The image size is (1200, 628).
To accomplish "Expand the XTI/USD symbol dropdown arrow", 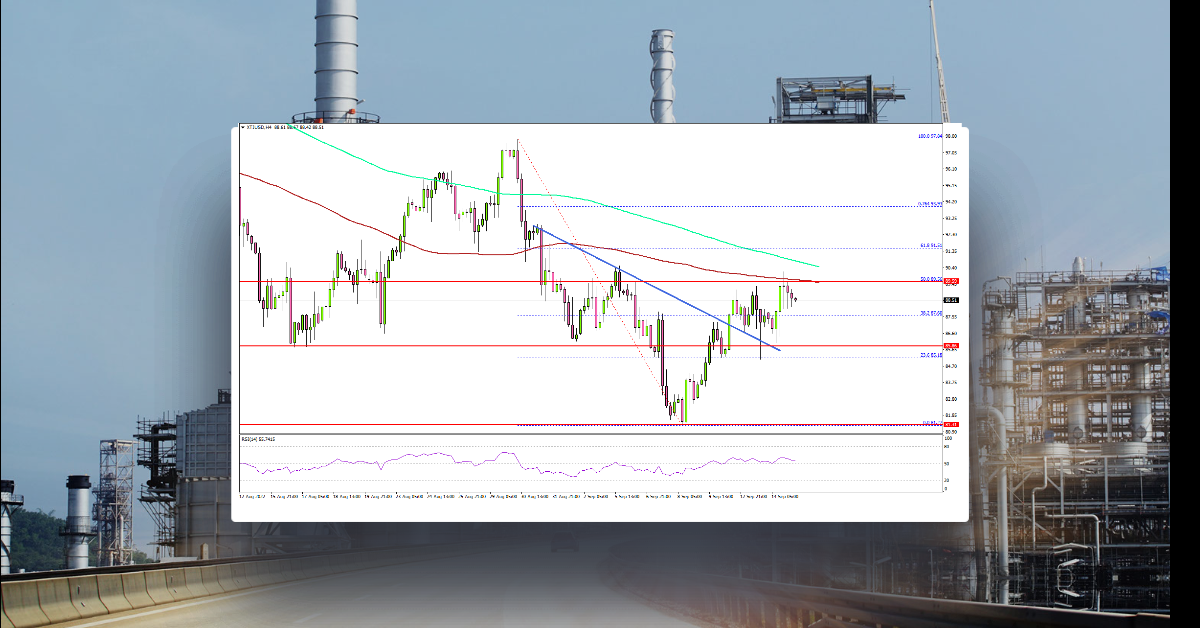I will click(x=242, y=127).
